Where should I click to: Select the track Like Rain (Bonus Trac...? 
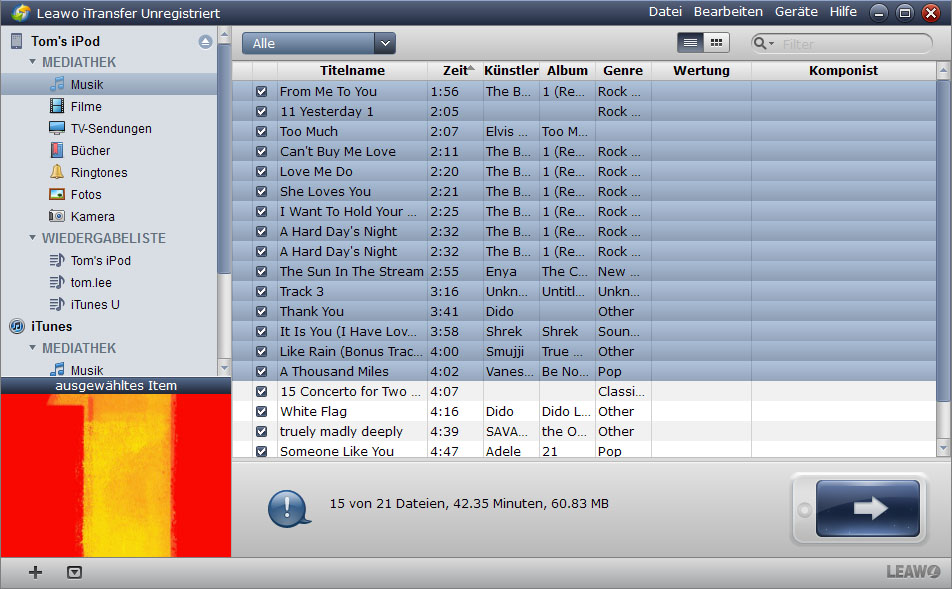coord(583,352)
